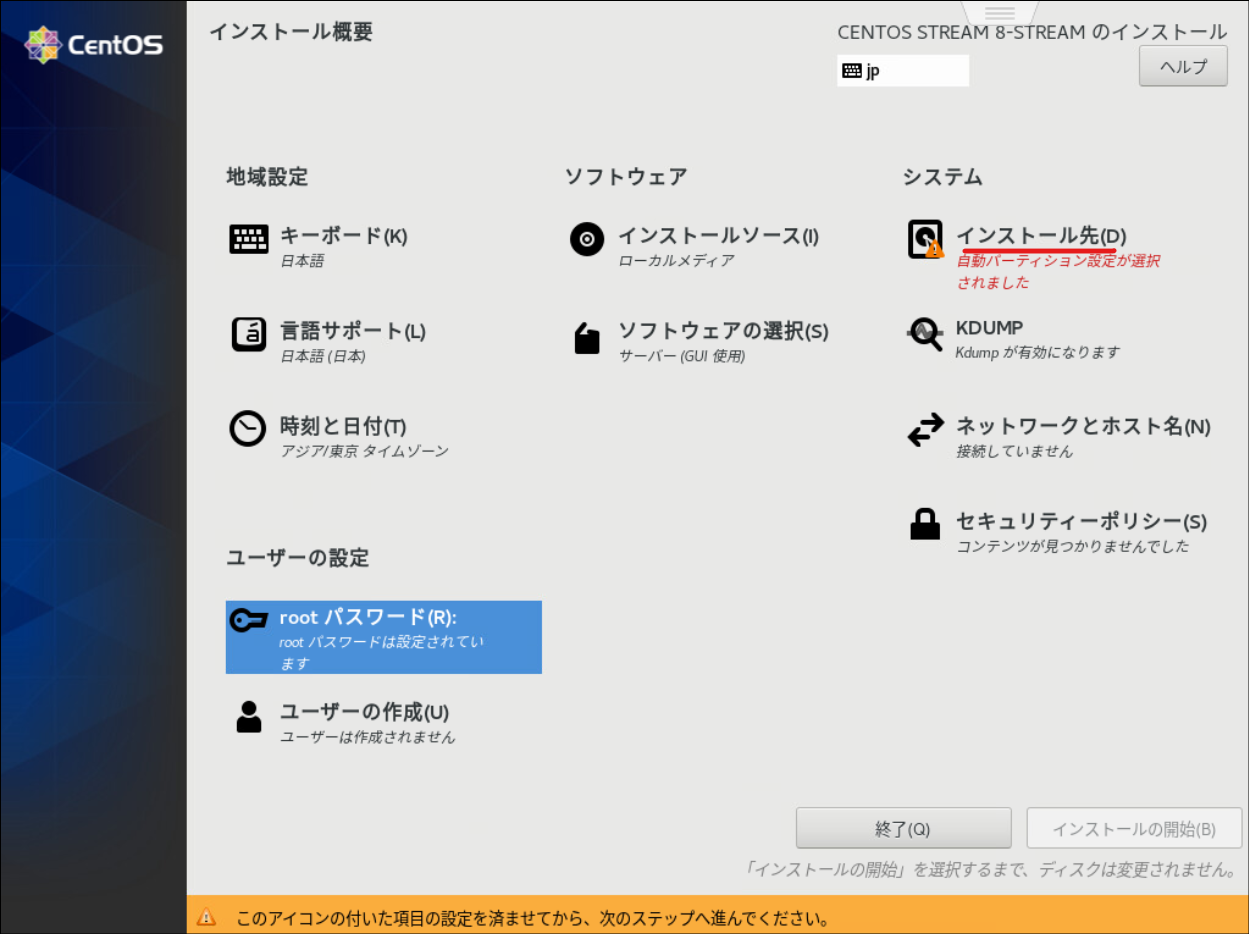The image size is (1249, 934).
Task: Click the keyboard icon in the jp layout box
Action: click(x=852, y=71)
